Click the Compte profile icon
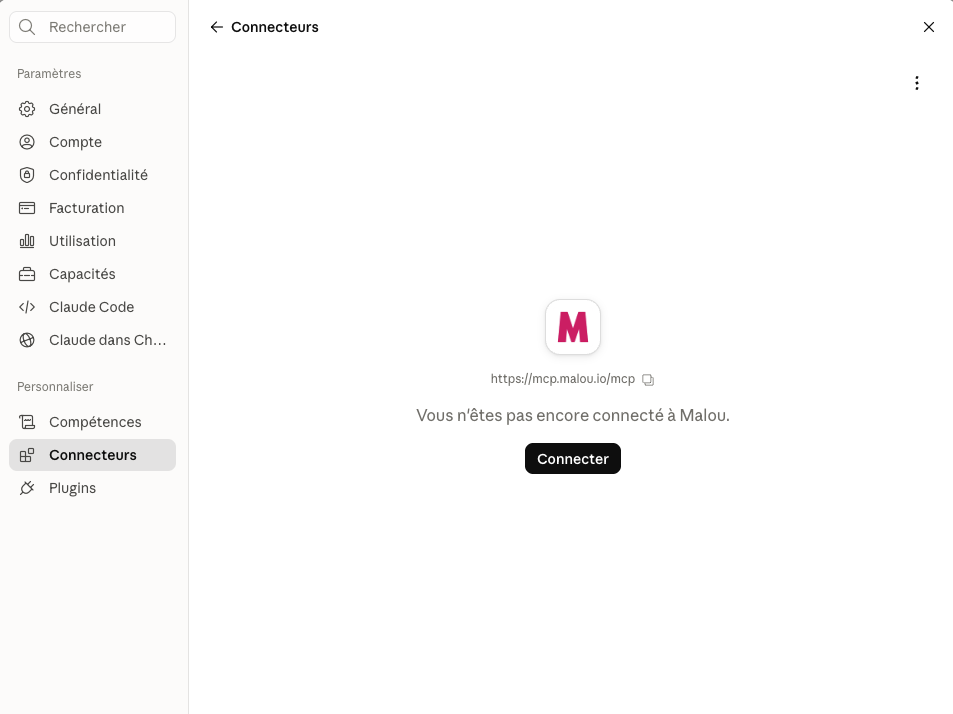Viewport: 953px width, 714px height. 27,142
